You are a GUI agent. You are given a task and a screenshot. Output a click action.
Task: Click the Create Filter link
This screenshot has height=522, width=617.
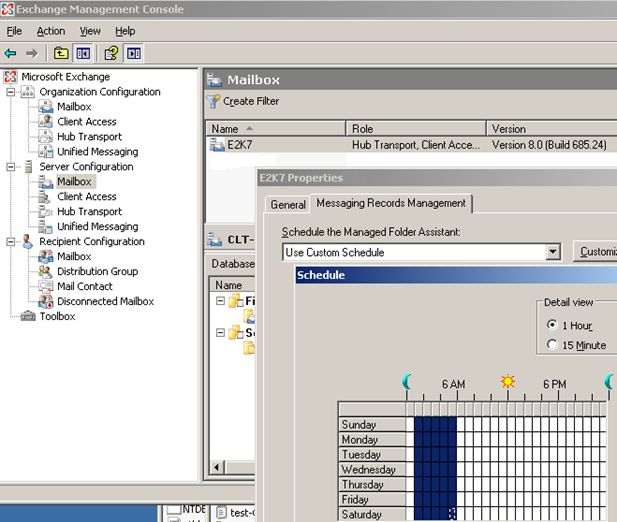coord(251,101)
